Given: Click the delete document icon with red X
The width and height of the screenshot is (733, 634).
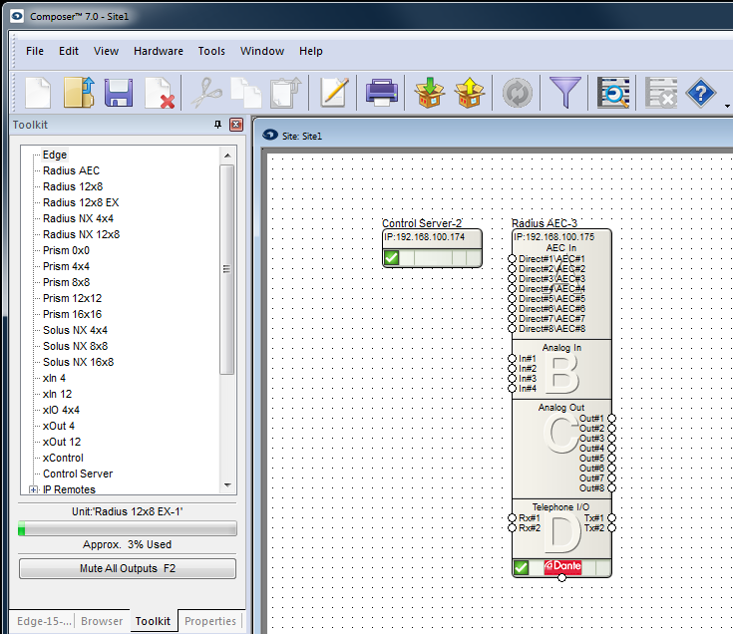Looking at the screenshot, I should tap(160, 93).
